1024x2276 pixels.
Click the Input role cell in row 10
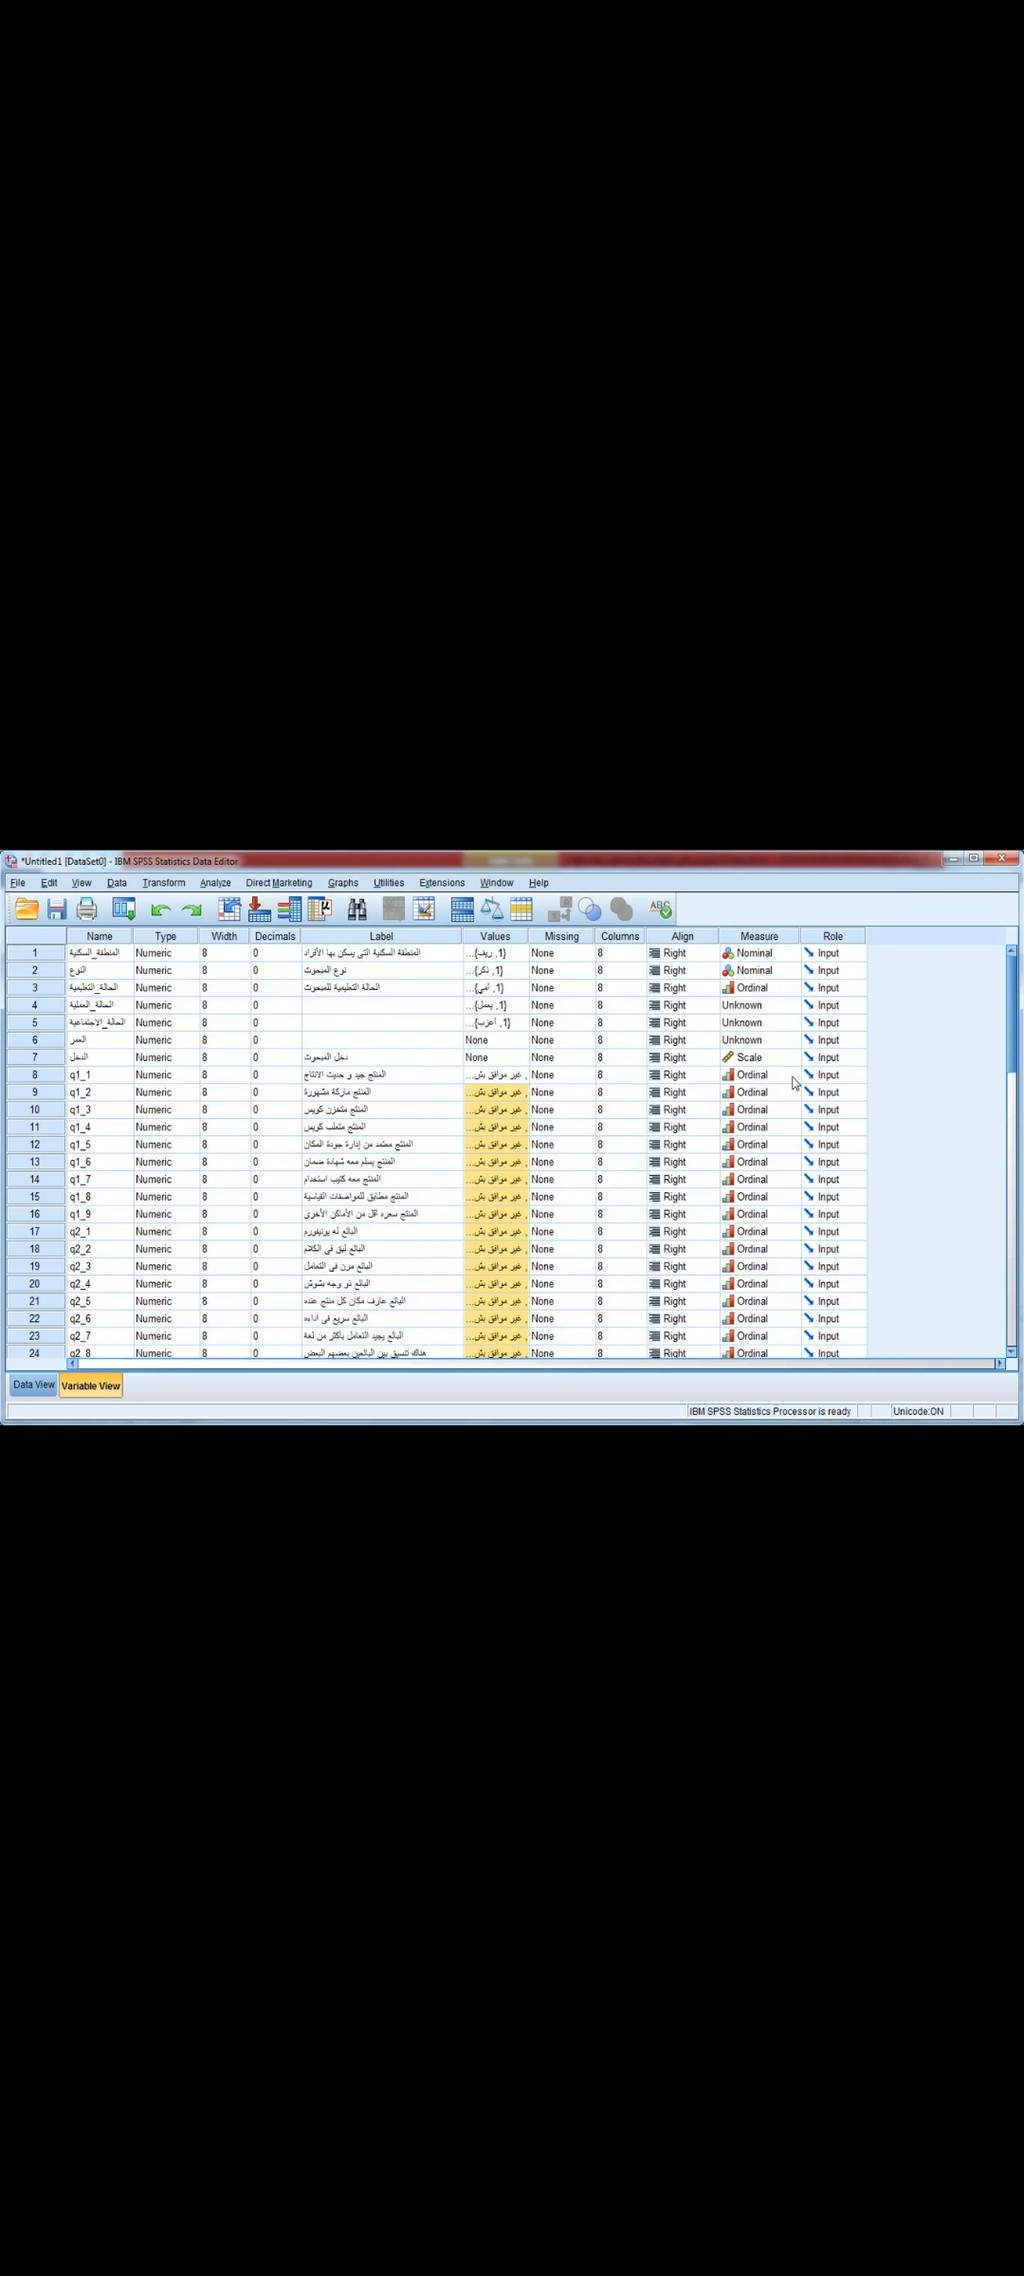click(833, 1110)
